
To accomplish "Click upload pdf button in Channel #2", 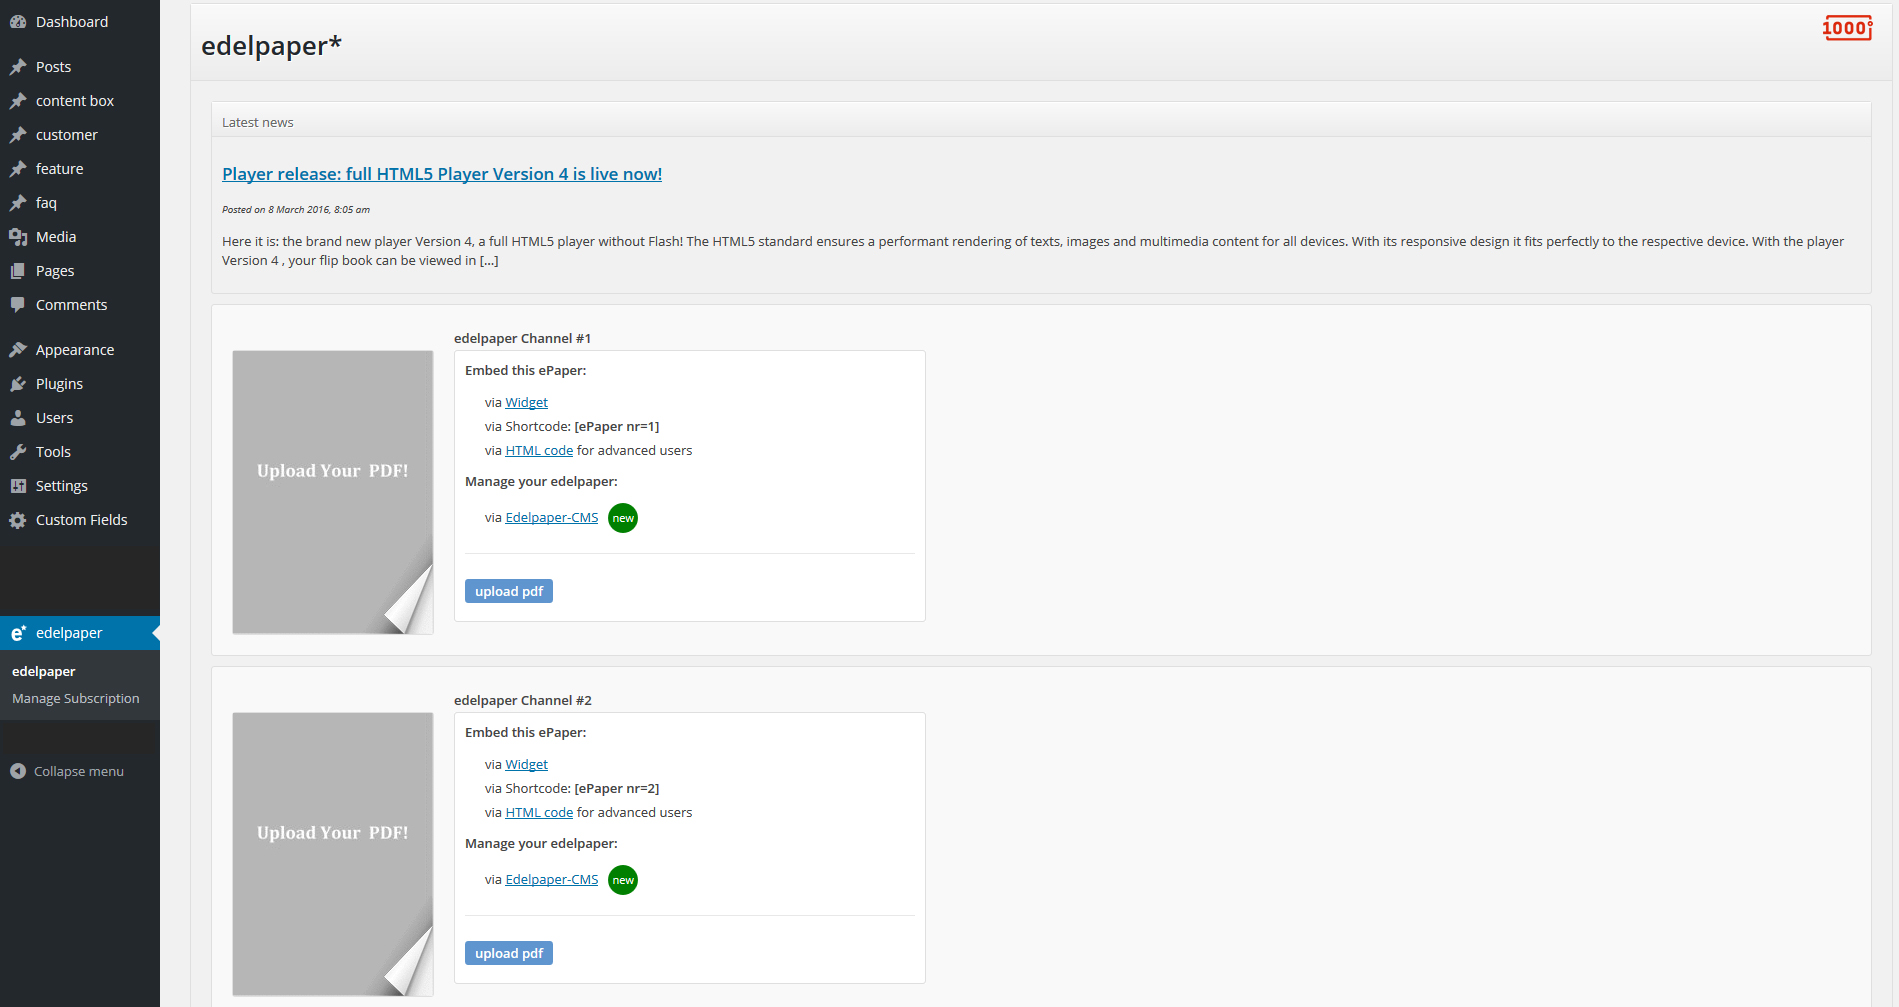I will (x=509, y=953).
